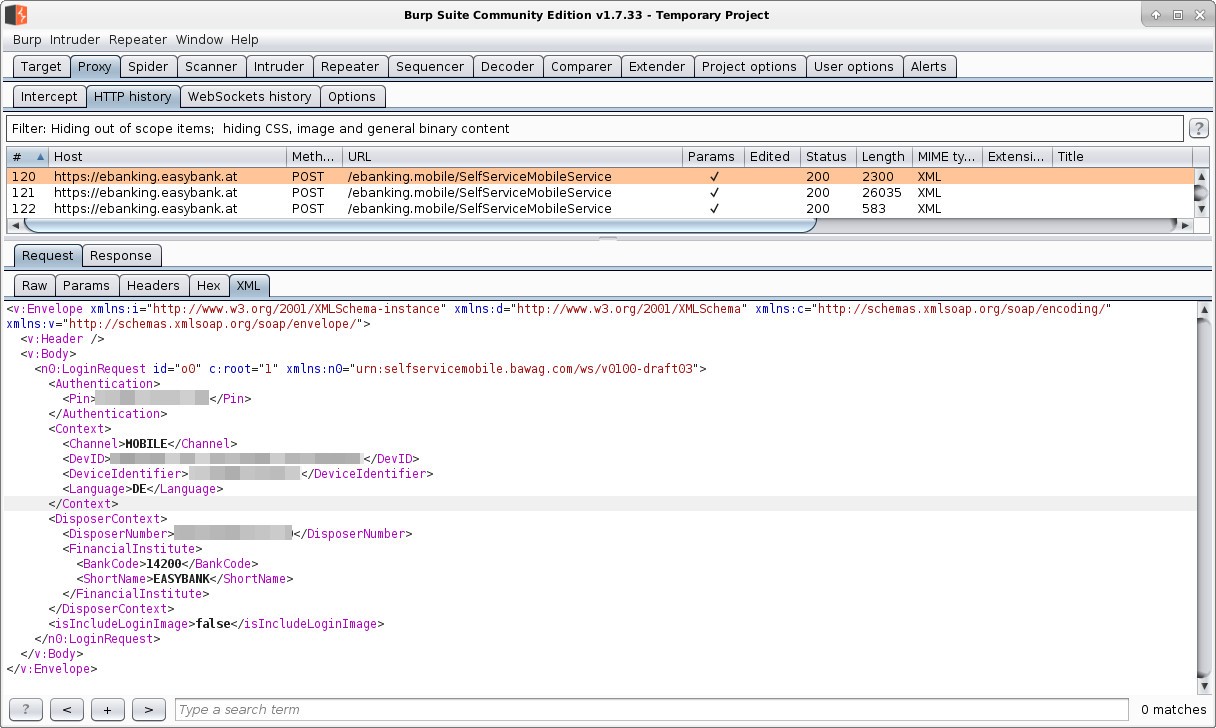Go to next search match

point(148,709)
